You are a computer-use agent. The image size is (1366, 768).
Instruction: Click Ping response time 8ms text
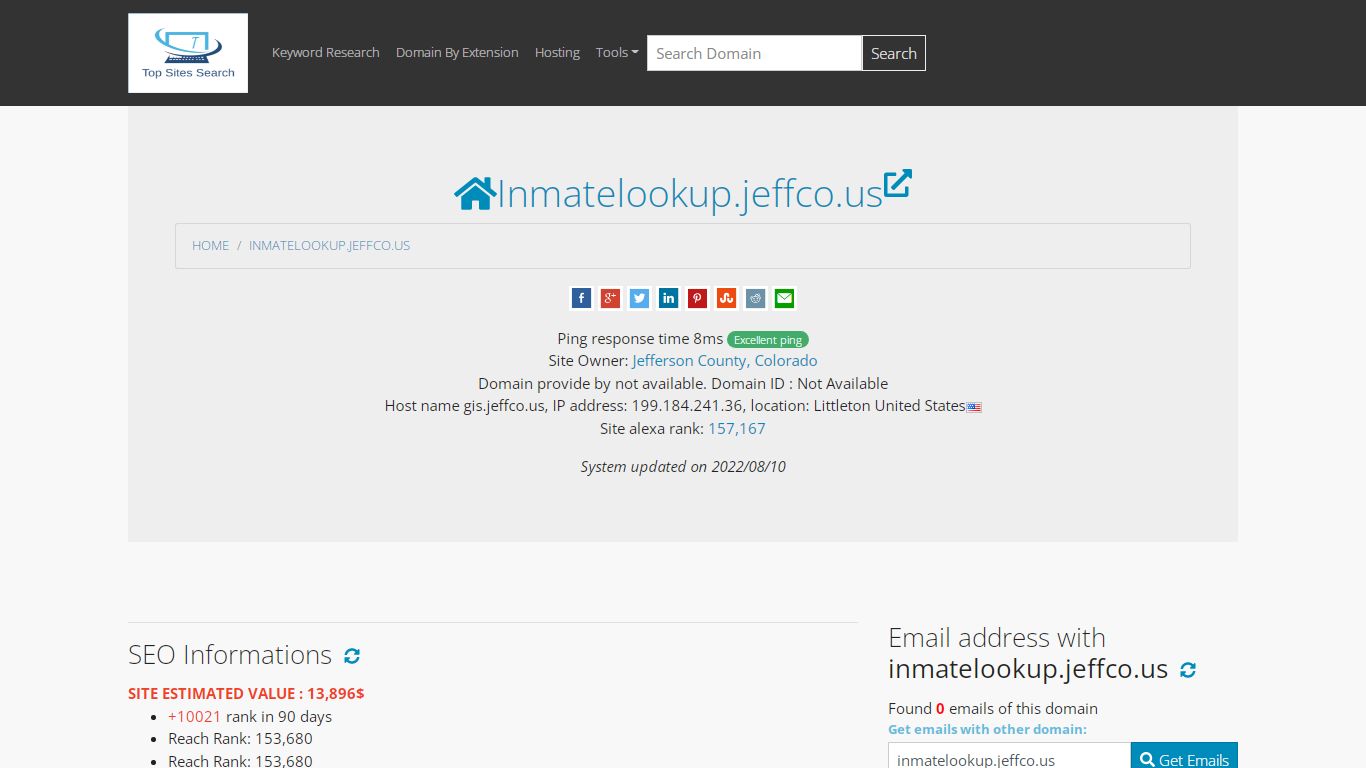click(x=640, y=339)
